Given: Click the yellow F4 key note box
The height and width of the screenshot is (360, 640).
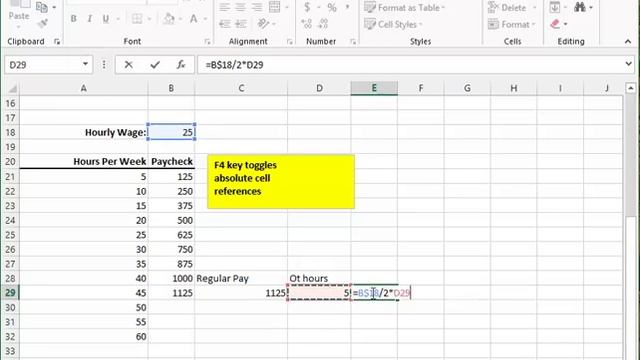Looking at the screenshot, I should (x=281, y=182).
